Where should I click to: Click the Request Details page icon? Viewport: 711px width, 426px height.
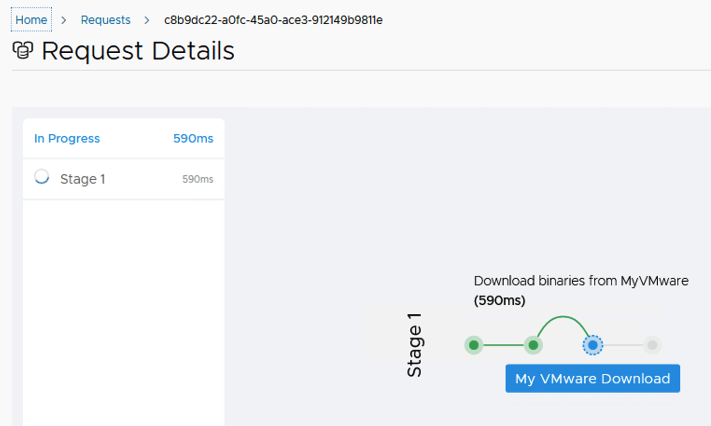pos(23,50)
